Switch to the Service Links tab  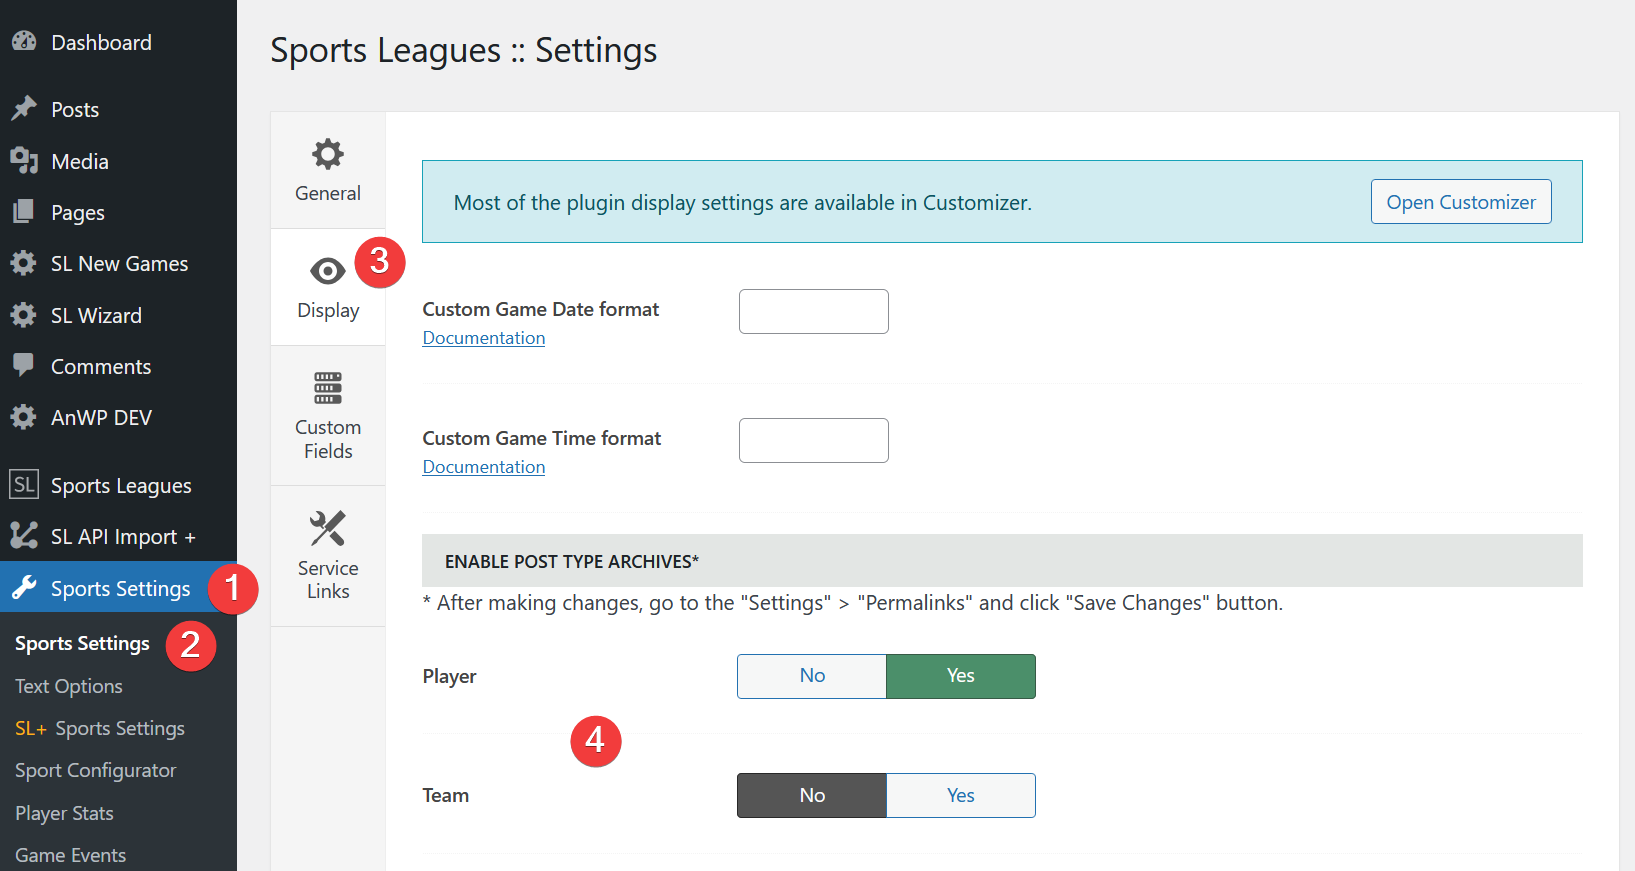tap(328, 556)
